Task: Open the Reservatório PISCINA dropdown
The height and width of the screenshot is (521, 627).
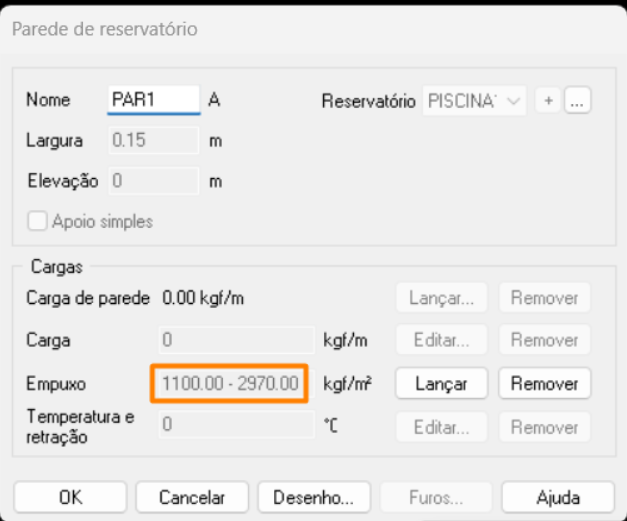Action: tap(474, 101)
